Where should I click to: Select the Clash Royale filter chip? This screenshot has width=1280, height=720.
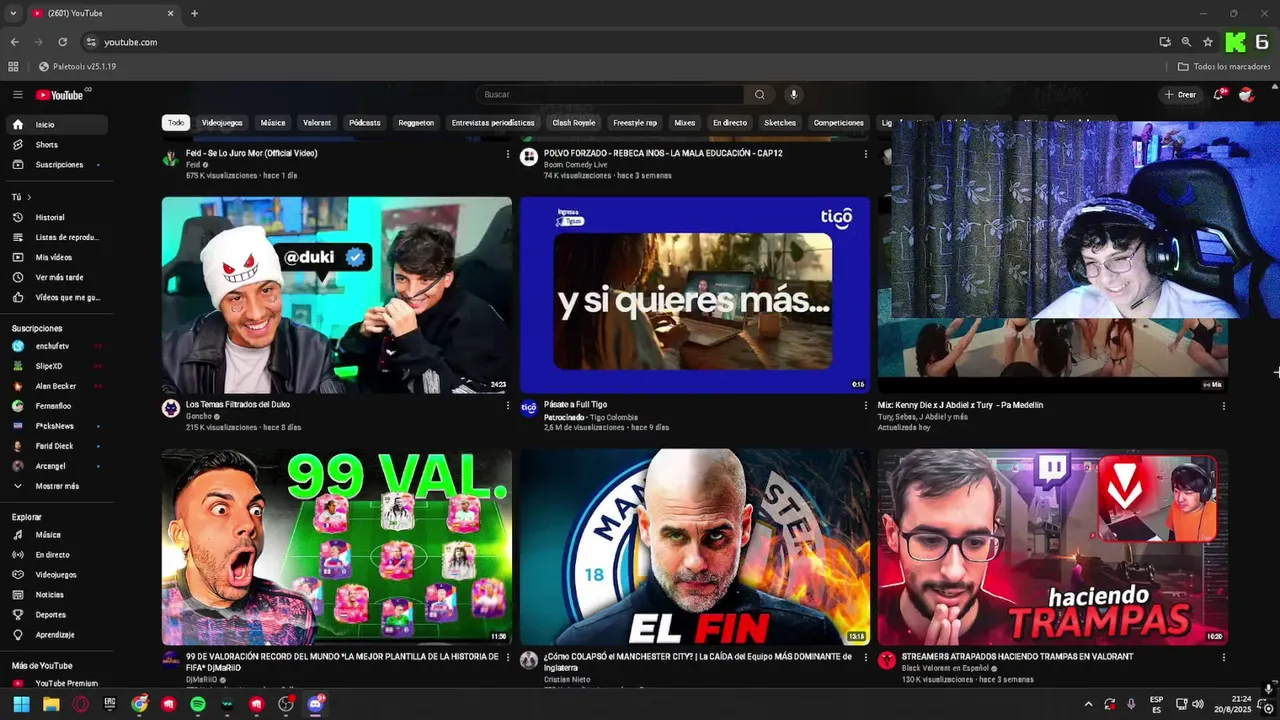click(x=574, y=123)
